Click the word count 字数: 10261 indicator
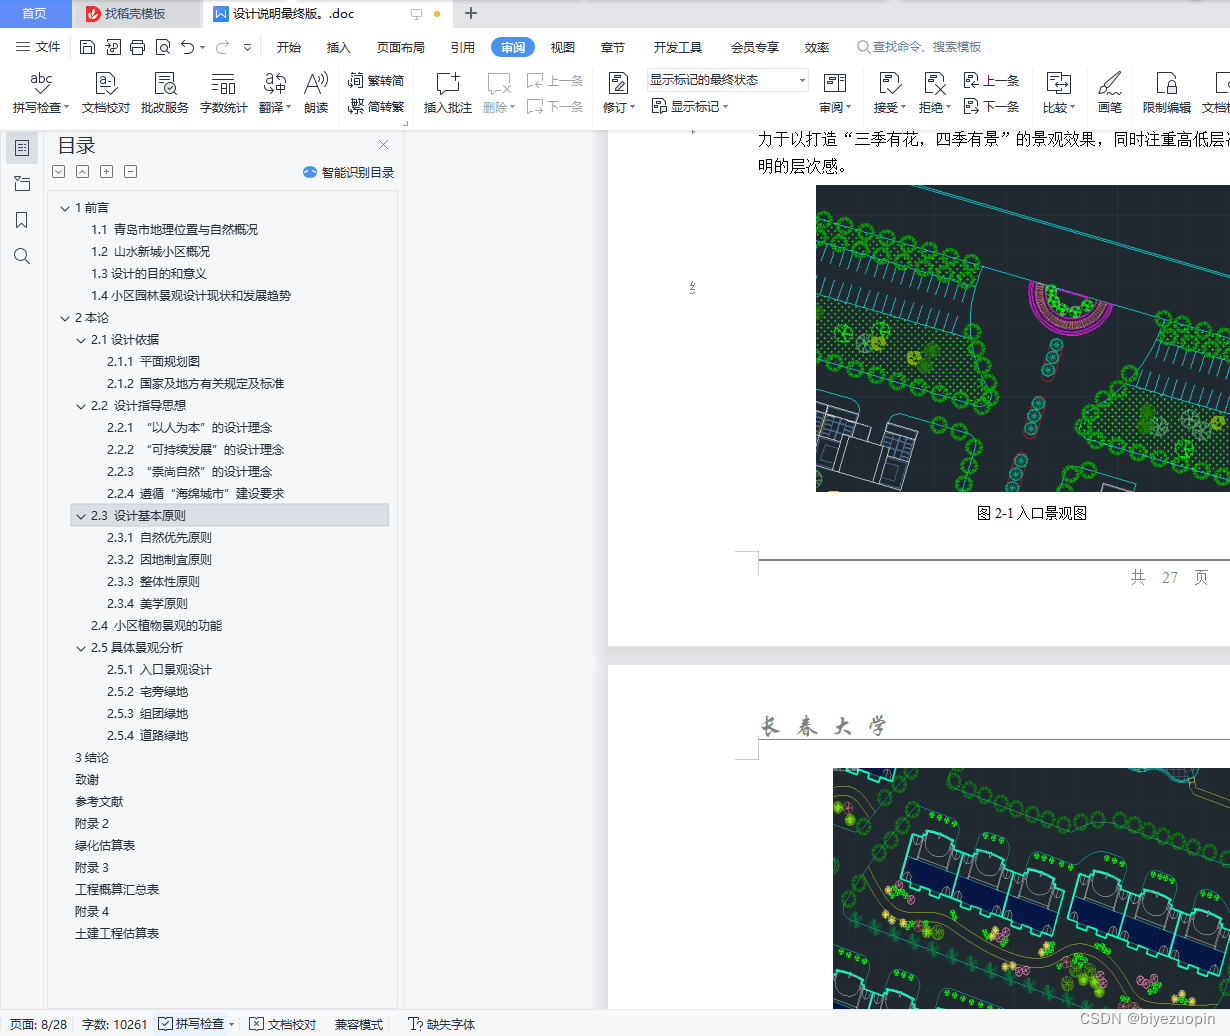 click(114, 1024)
